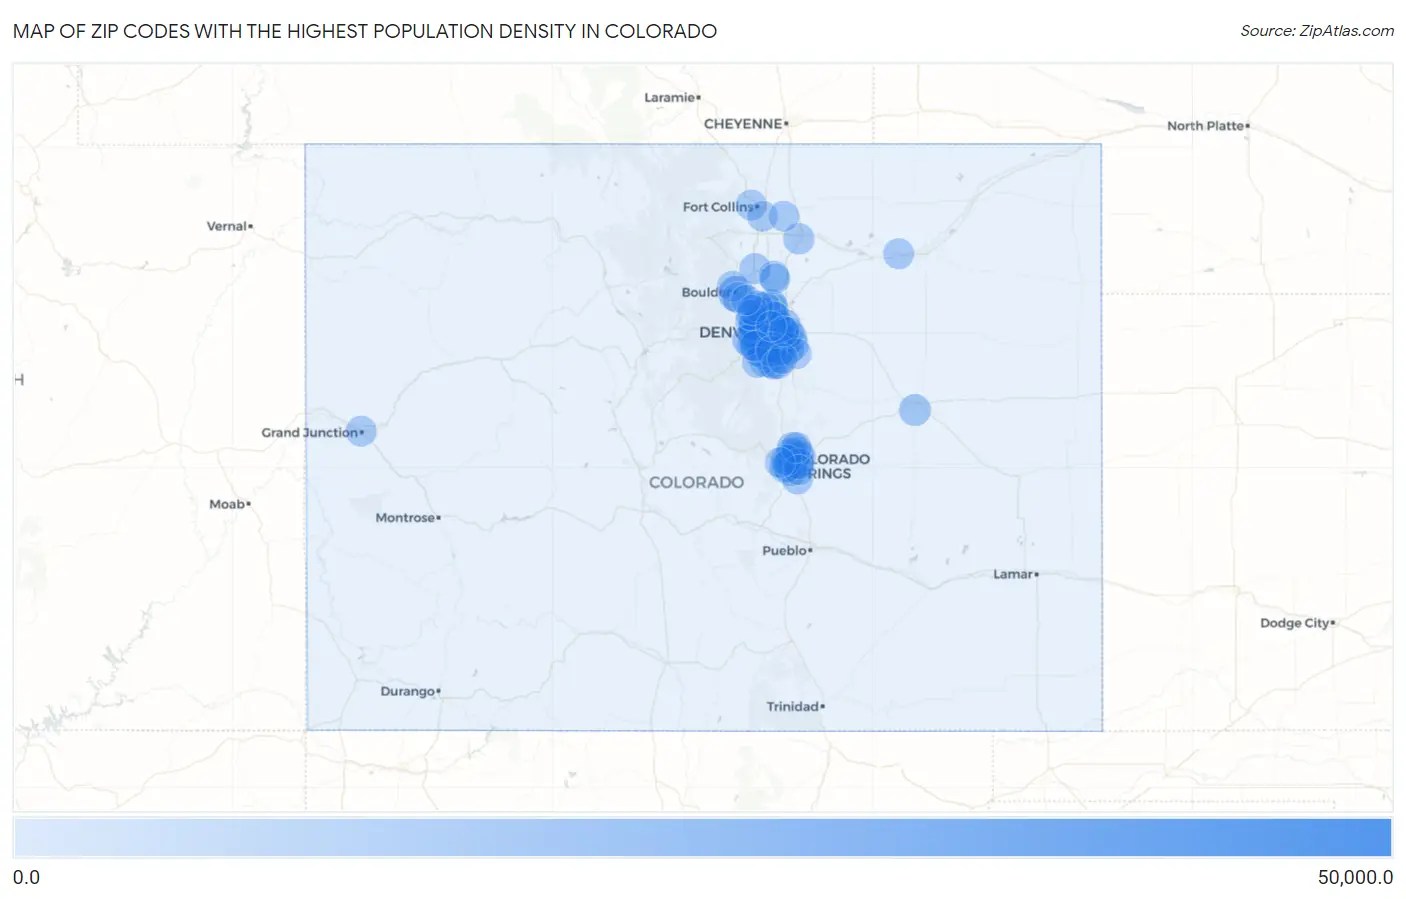Click the Fort Collins text label
The width and height of the screenshot is (1406, 899).
click(x=718, y=207)
